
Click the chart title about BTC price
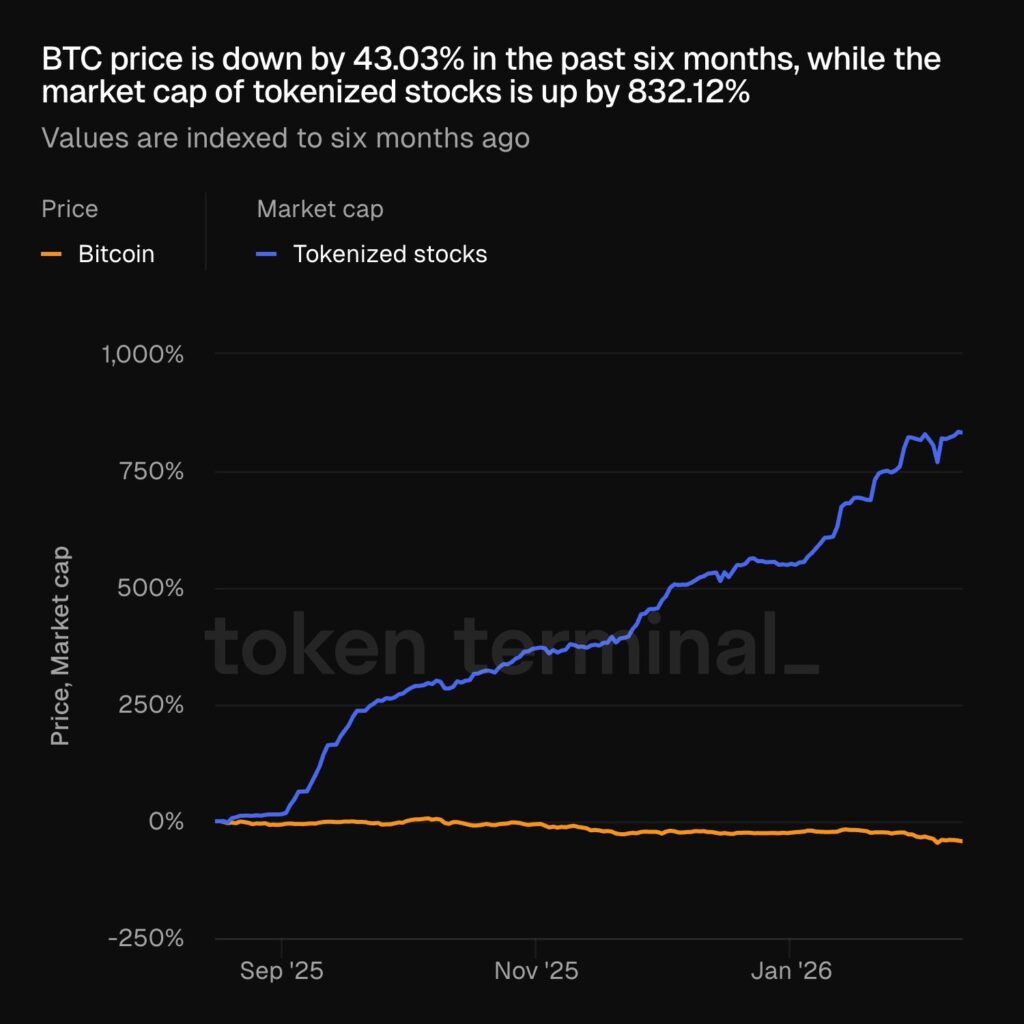(x=491, y=75)
